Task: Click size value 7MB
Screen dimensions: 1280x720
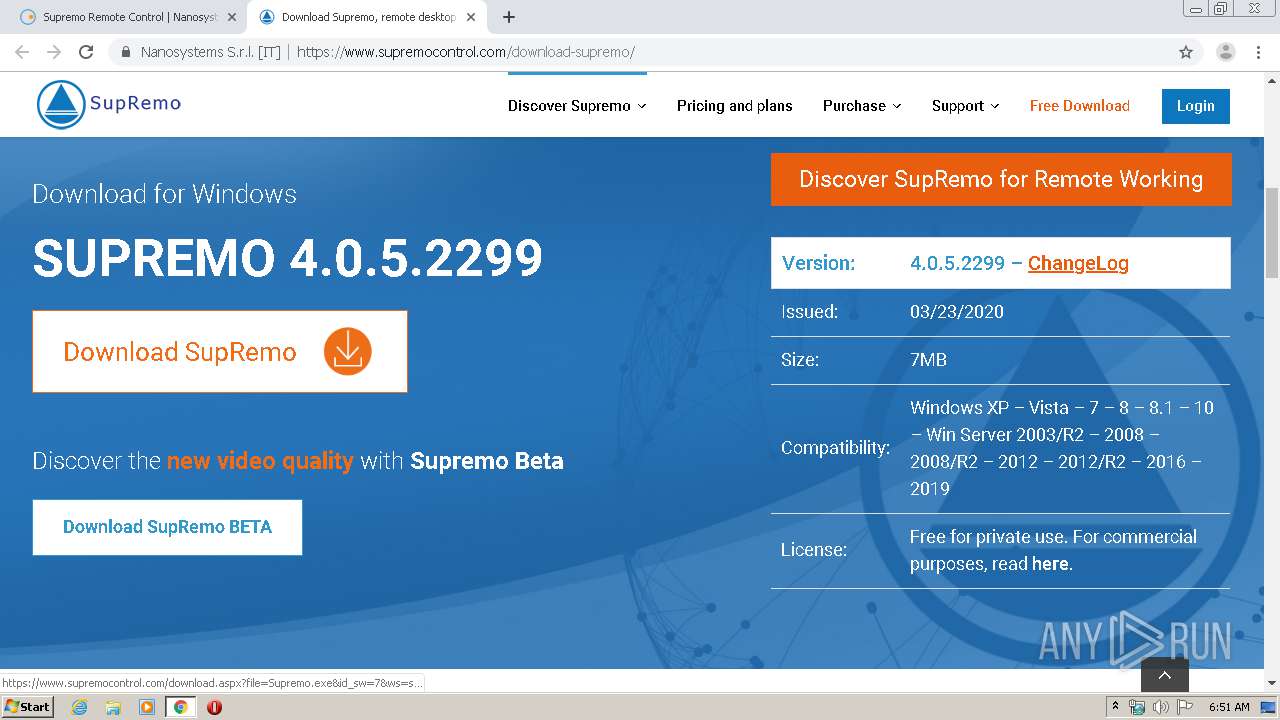Action: pos(928,360)
